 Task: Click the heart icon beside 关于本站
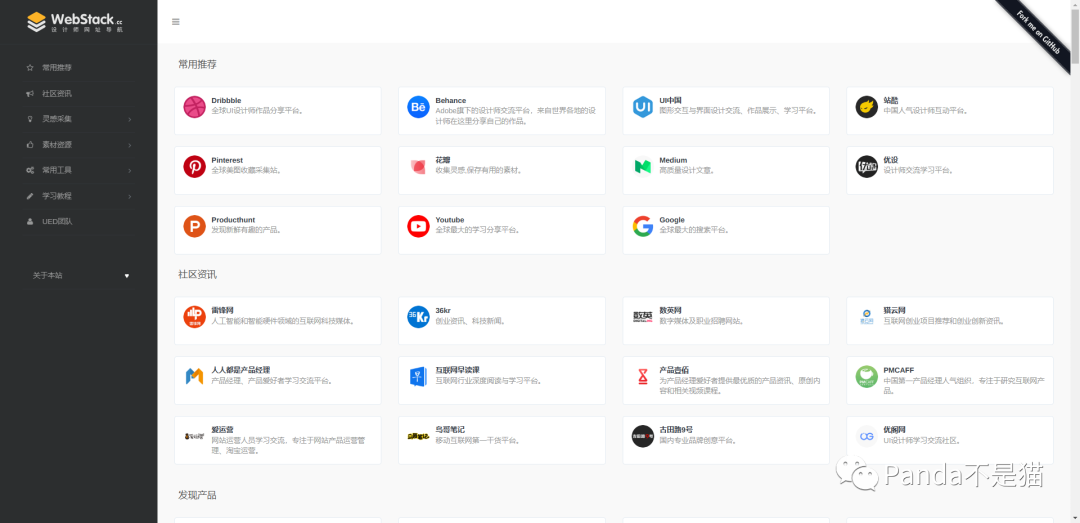(127, 276)
